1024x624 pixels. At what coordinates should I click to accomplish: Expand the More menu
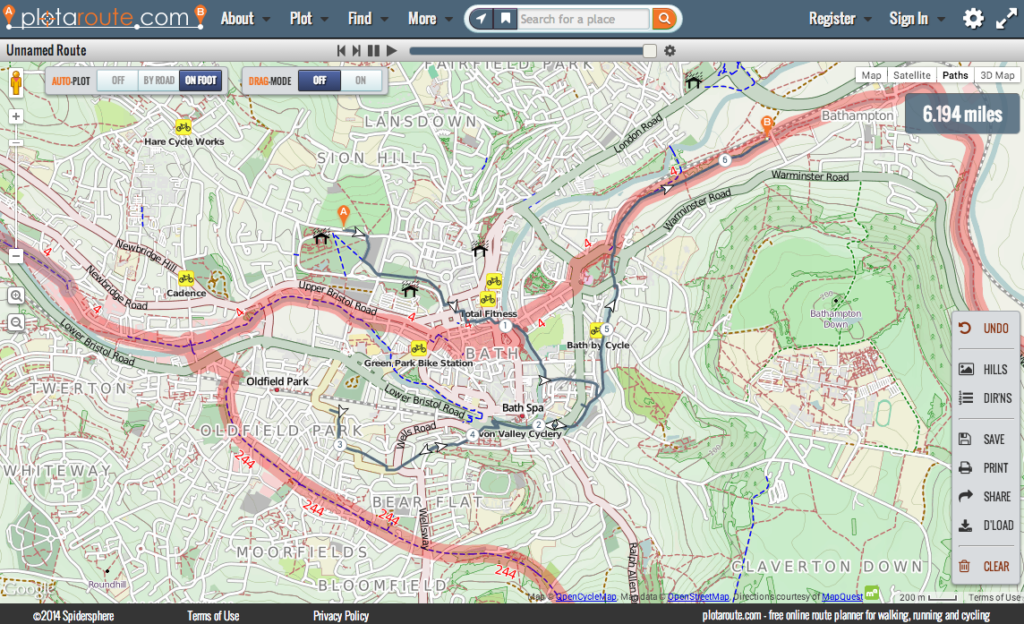pyautogui.click(x=430, y=19)
